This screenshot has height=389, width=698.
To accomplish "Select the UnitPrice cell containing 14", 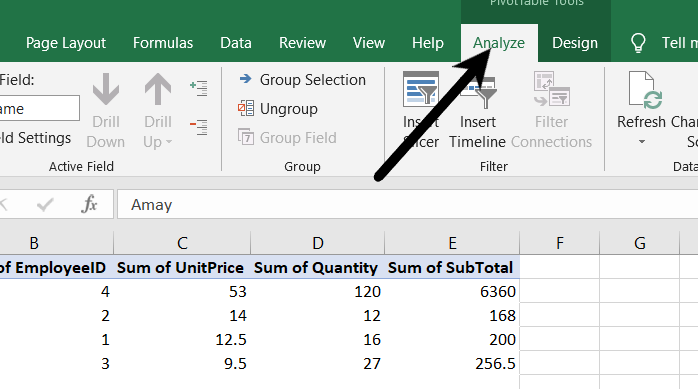I will click(x=182, y=316).
